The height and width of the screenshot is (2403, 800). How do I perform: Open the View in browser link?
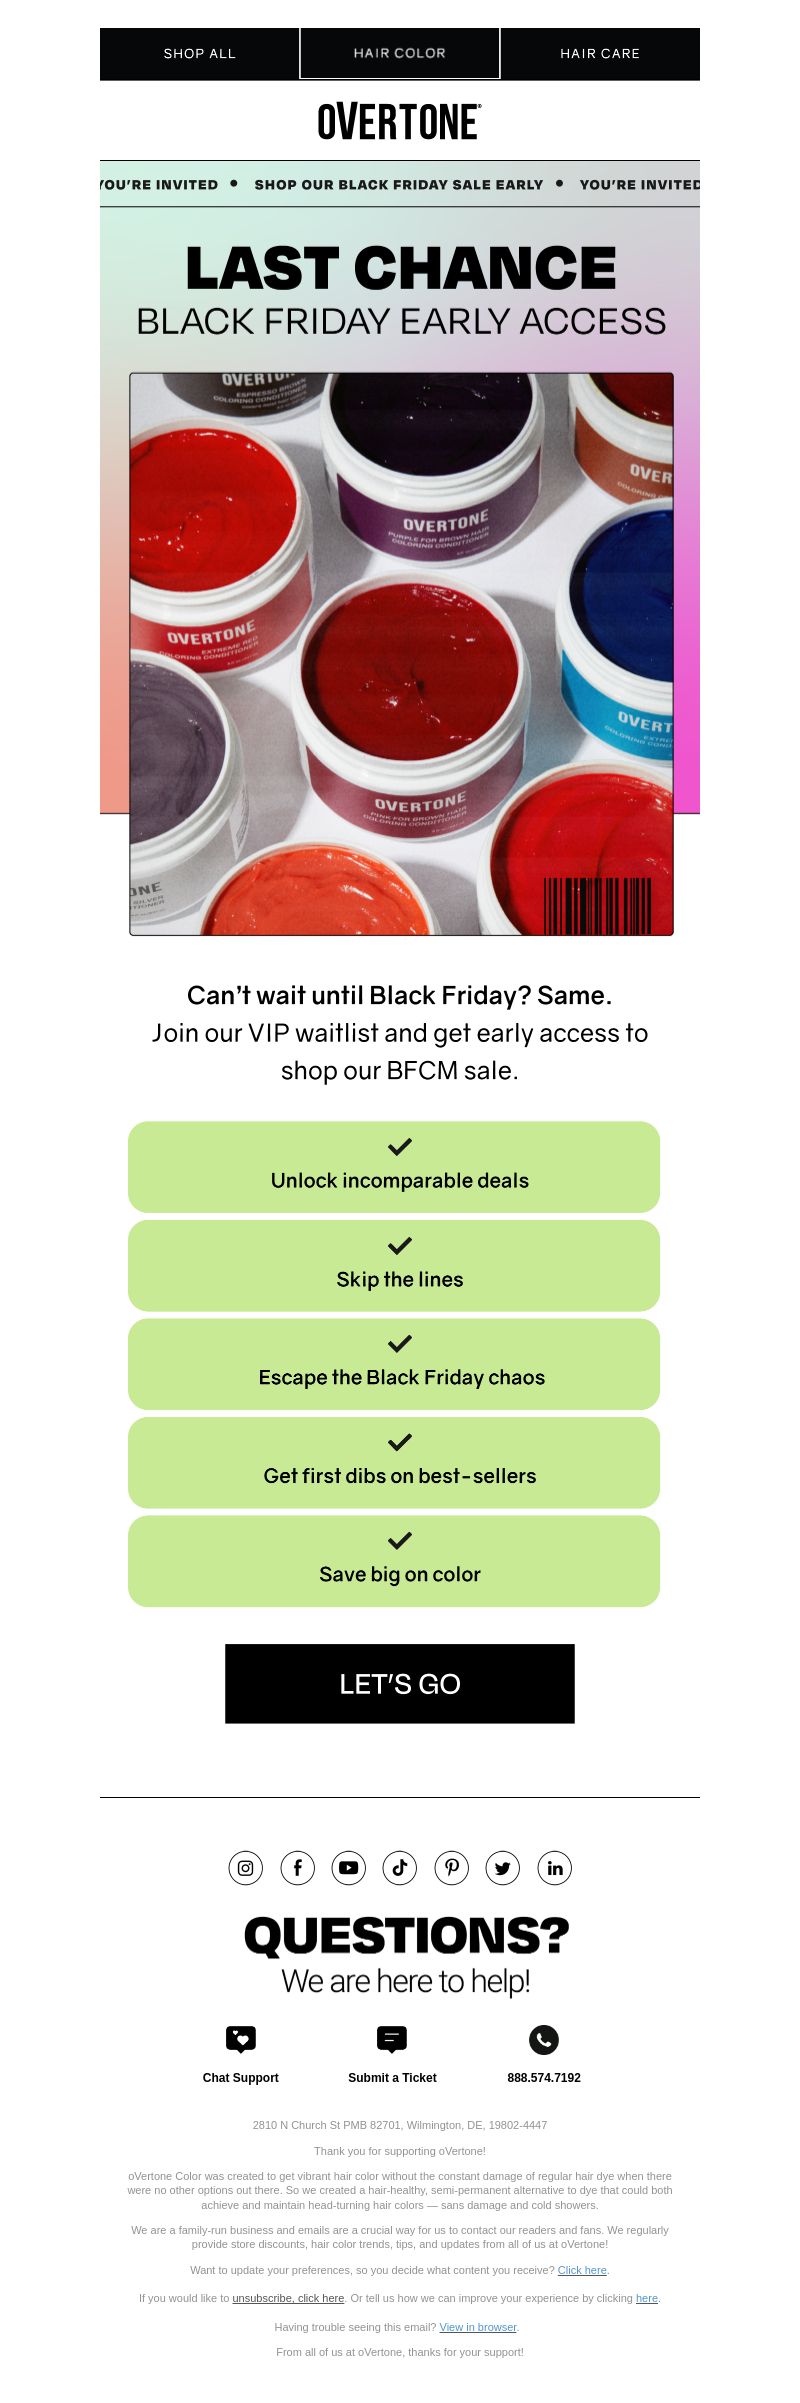(478, 2327)
